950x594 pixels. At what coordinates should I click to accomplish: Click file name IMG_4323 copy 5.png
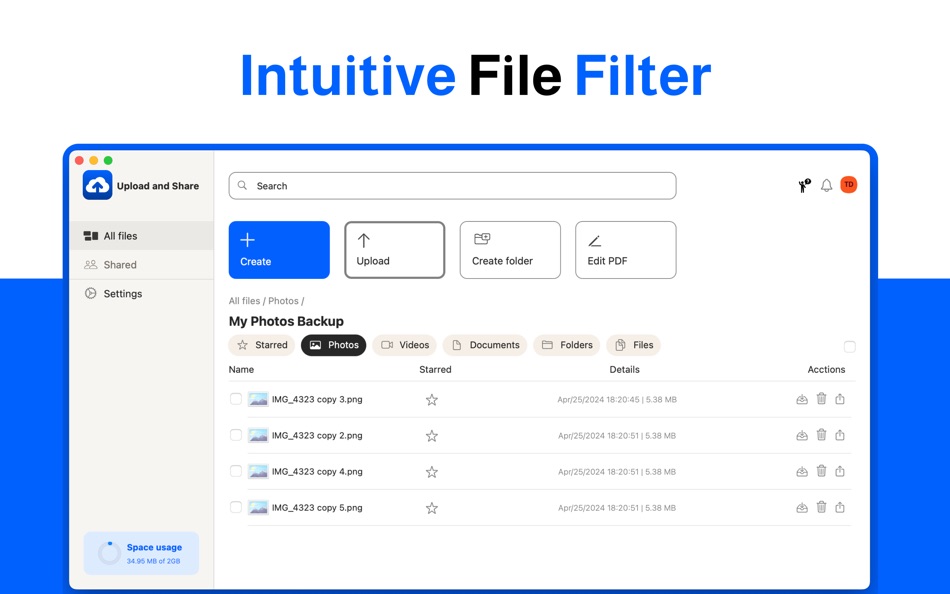[317, 508]
